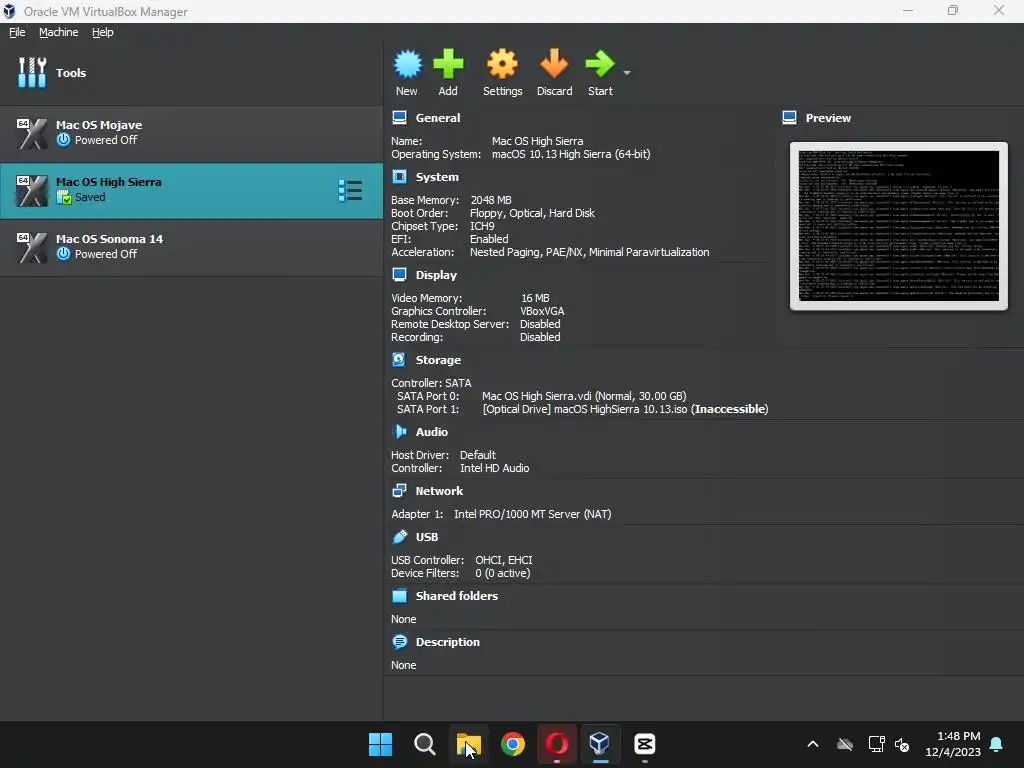This screenshot has height=768, width=1024.
Task: Open File Explorer from taskbar
Action: tap(468, 744)
